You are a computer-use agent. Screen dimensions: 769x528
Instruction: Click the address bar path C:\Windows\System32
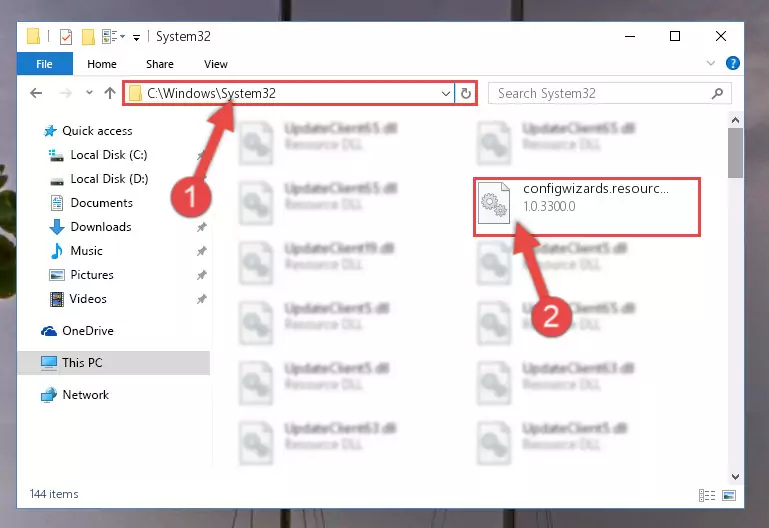tap(211, 93)
